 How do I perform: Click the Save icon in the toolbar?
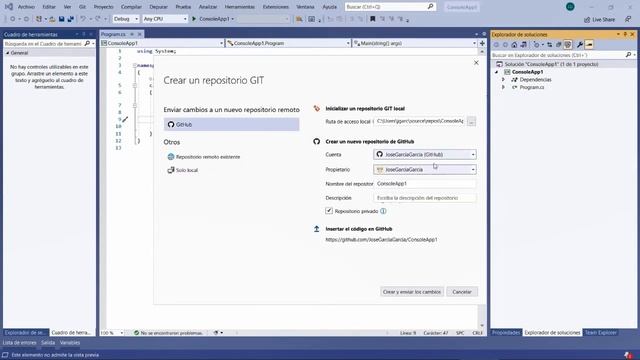point(62,19)
